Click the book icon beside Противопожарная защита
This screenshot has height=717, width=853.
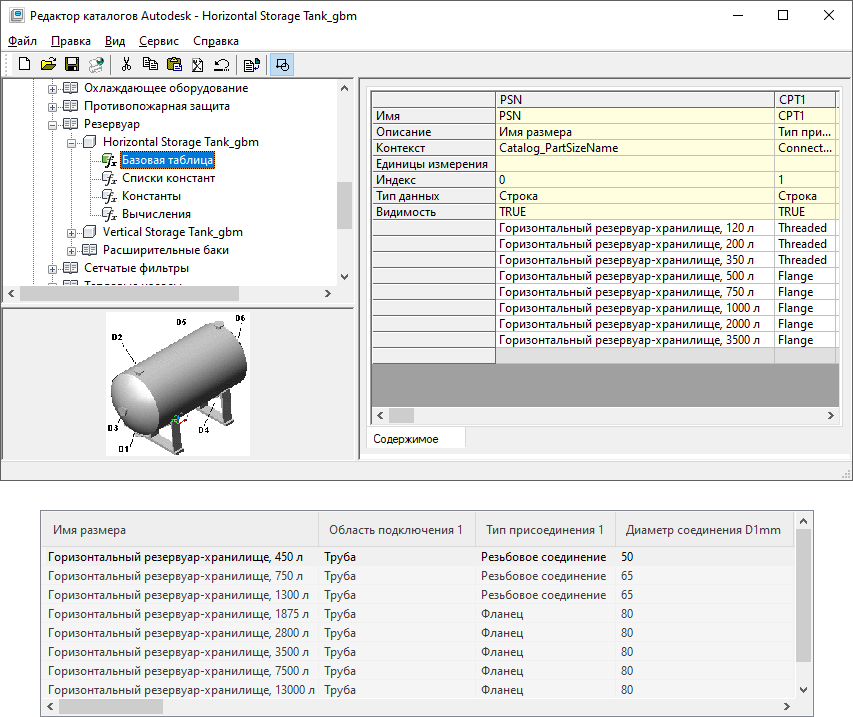coord(71,106)
